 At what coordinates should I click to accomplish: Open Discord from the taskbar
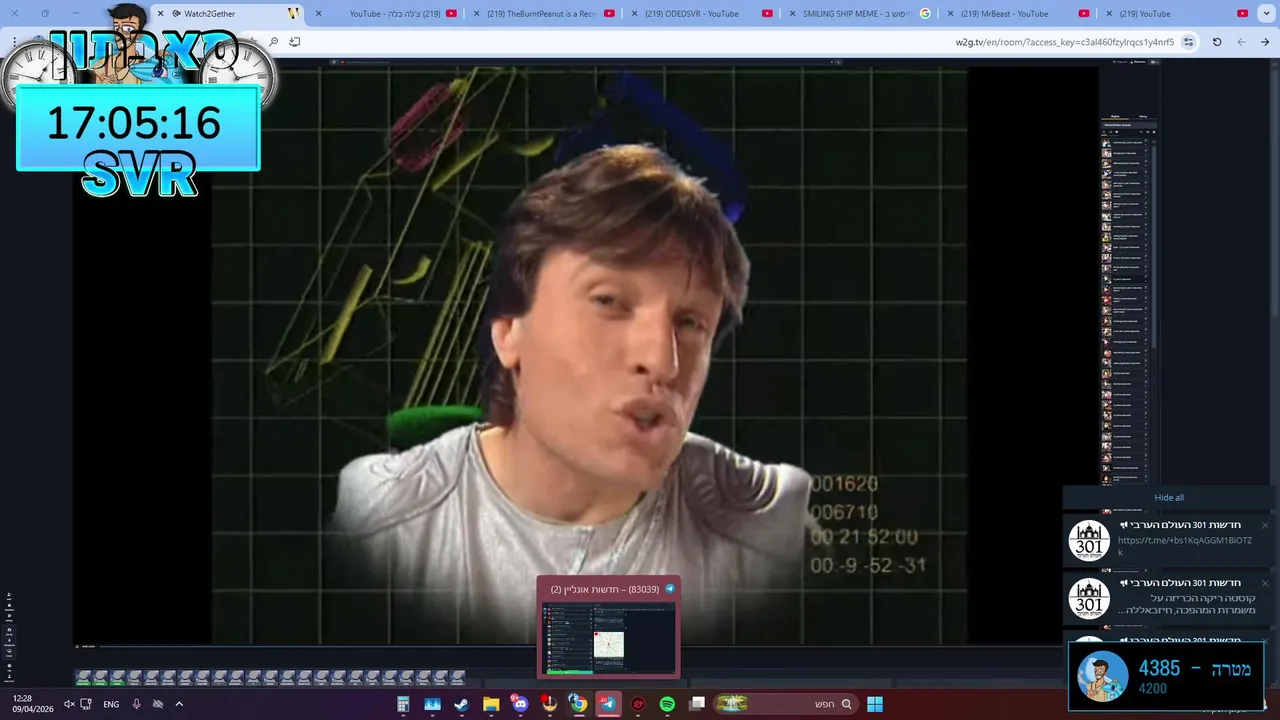[x=520, y=704]
